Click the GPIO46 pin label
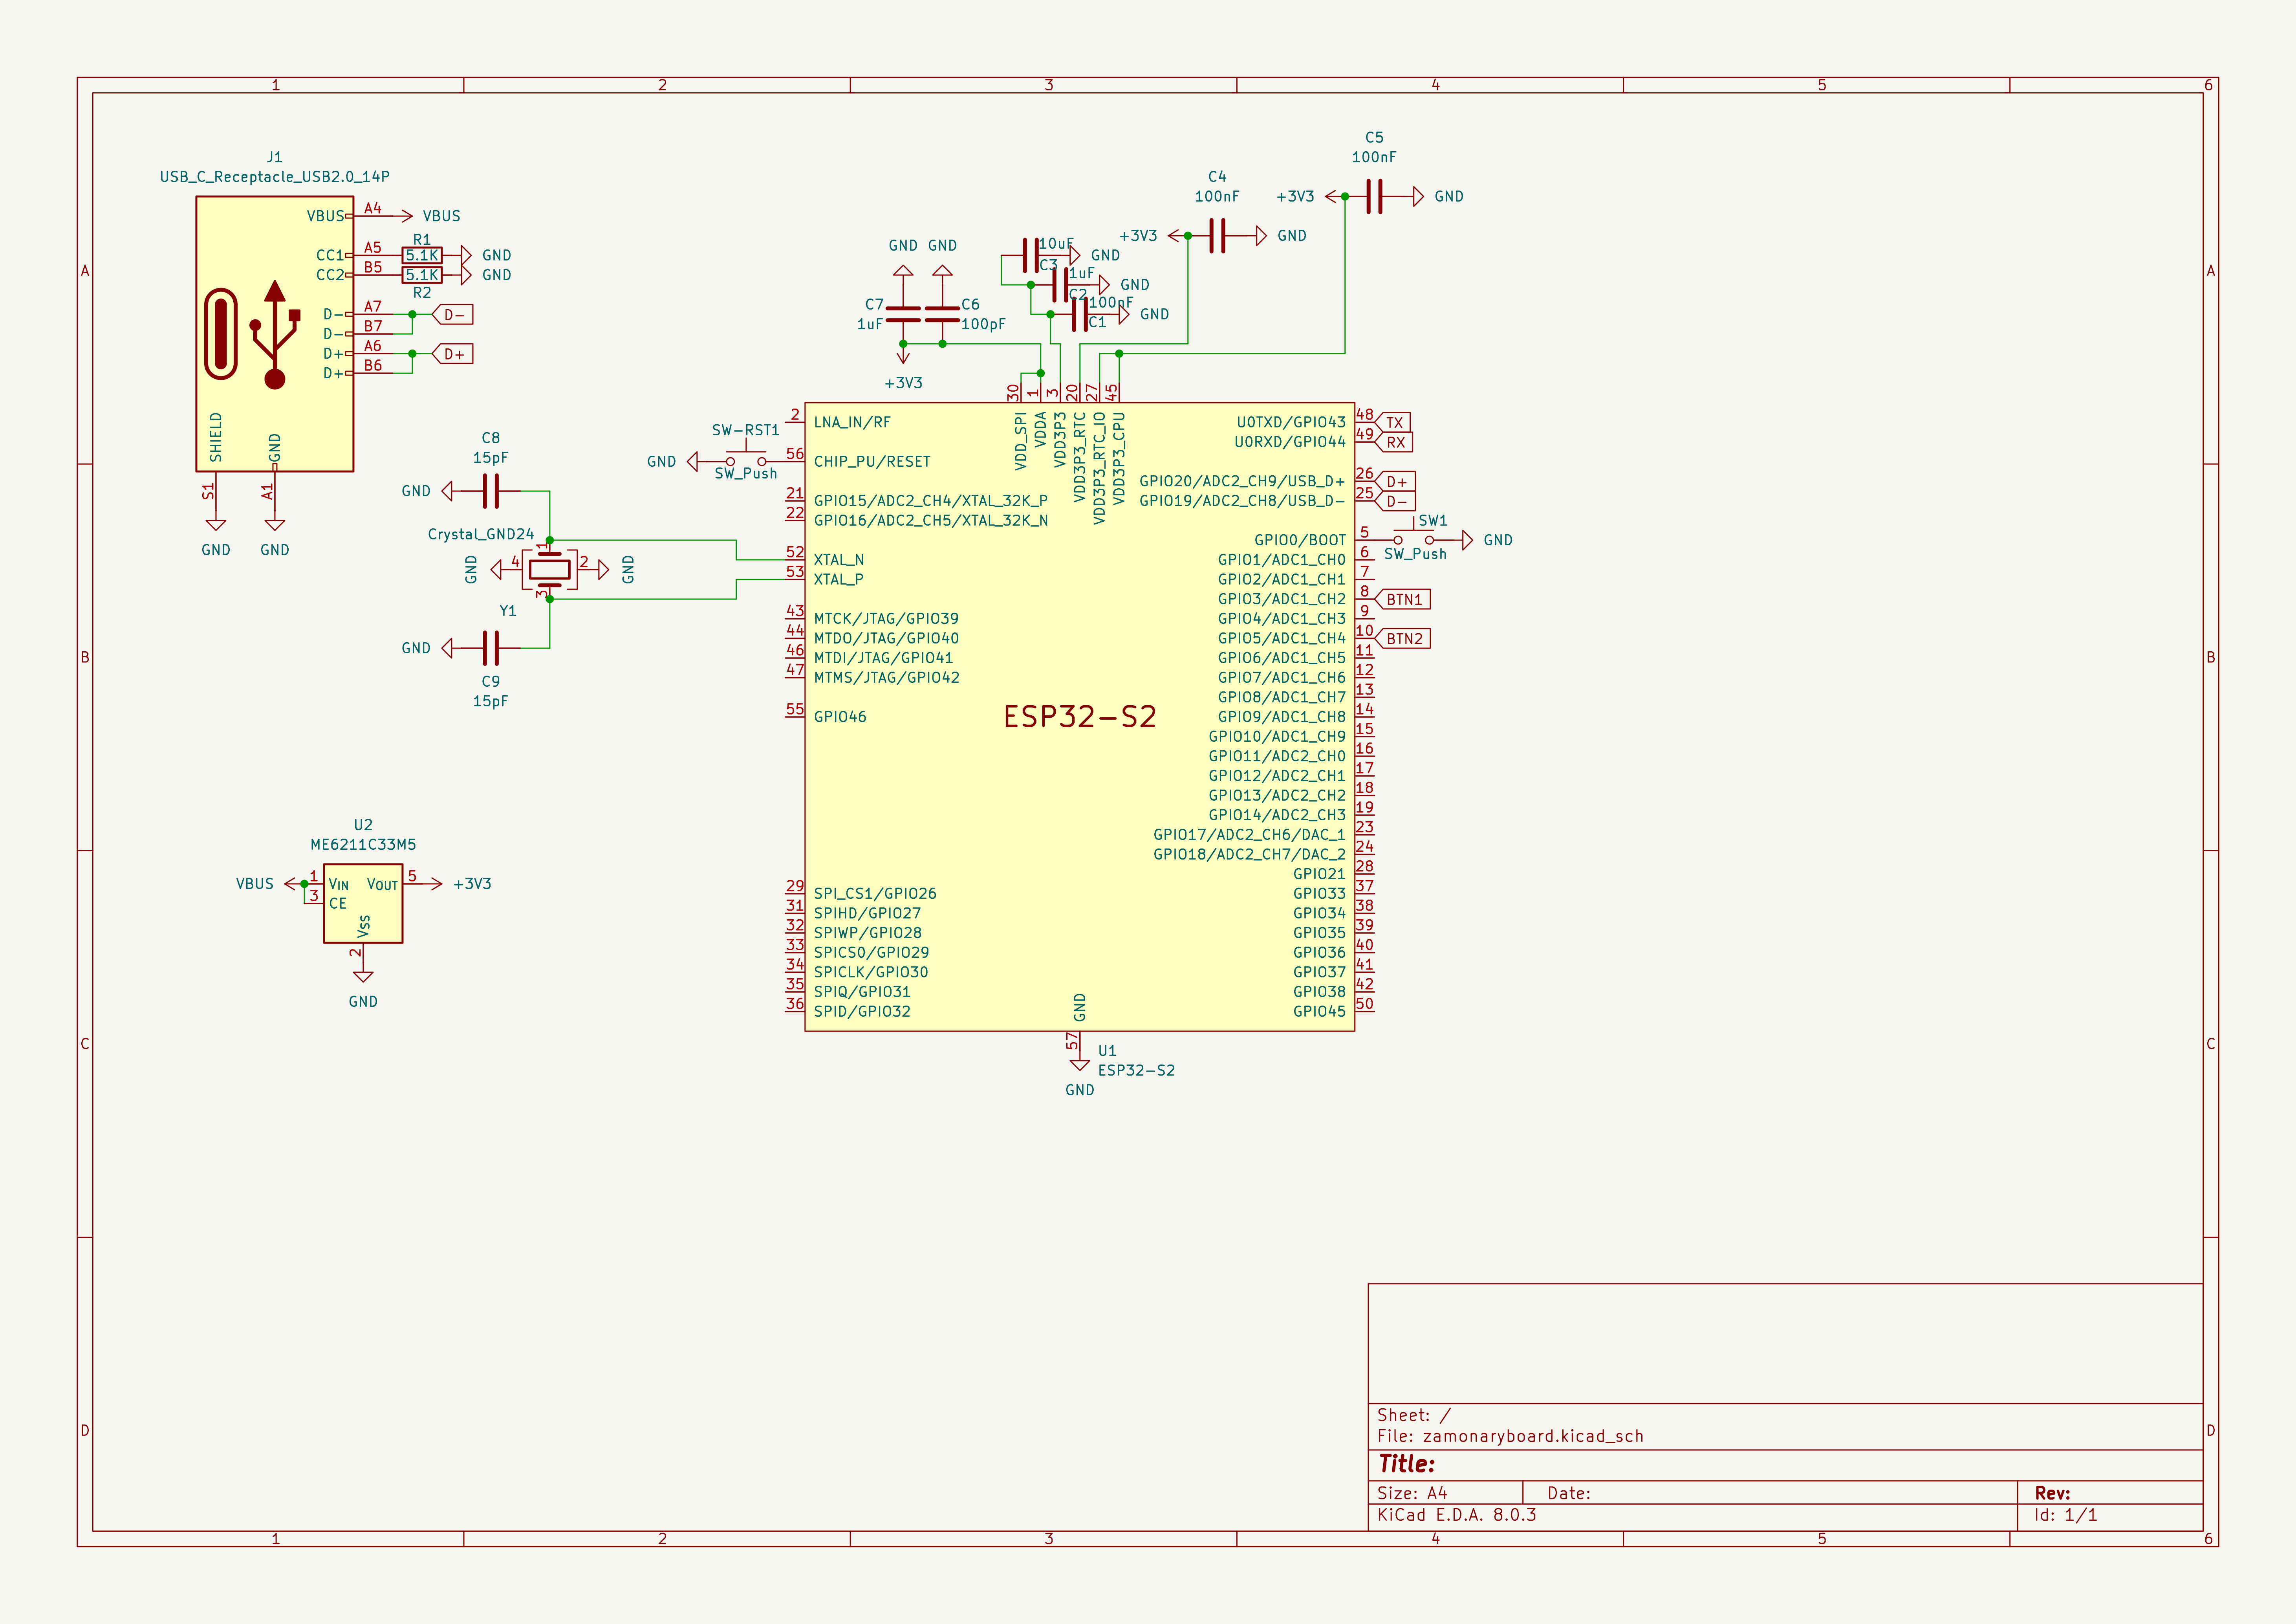 coord(840,716)
